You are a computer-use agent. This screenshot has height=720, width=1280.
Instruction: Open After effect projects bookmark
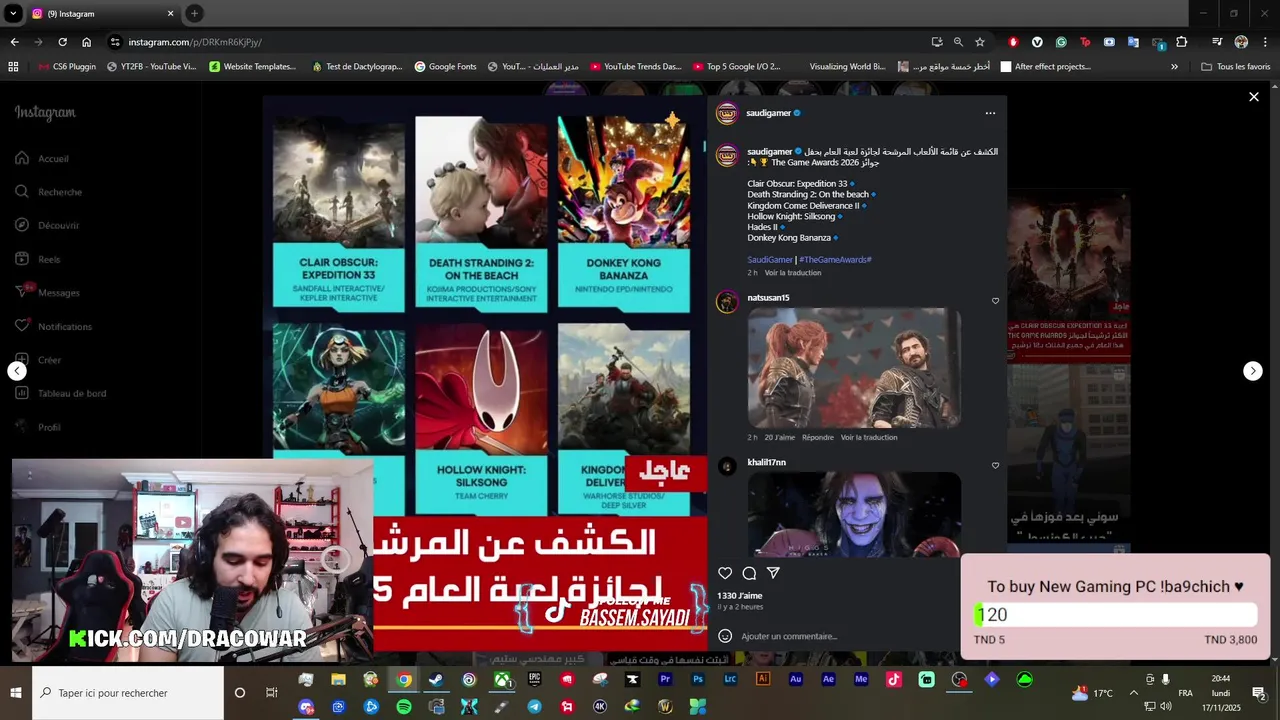[x=1045, y=67]
